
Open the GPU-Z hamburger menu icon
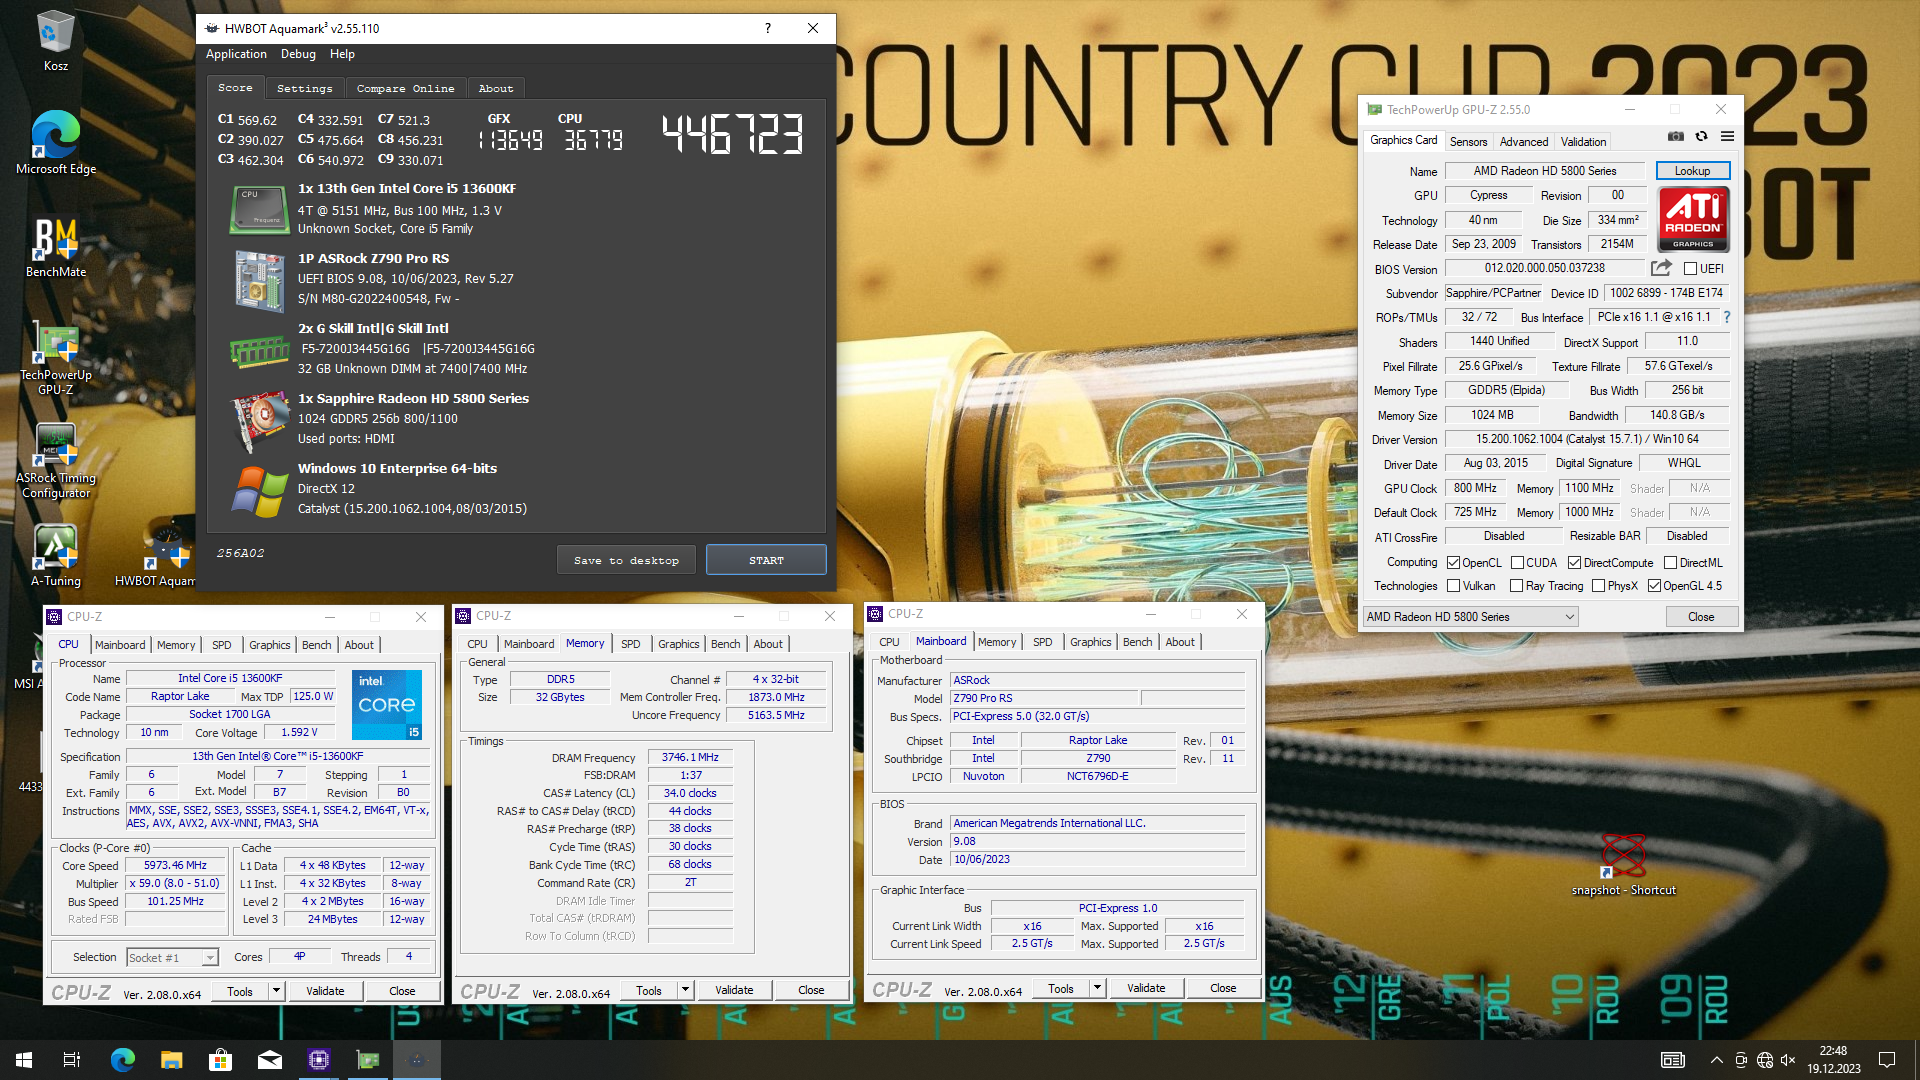(1727, 137)
